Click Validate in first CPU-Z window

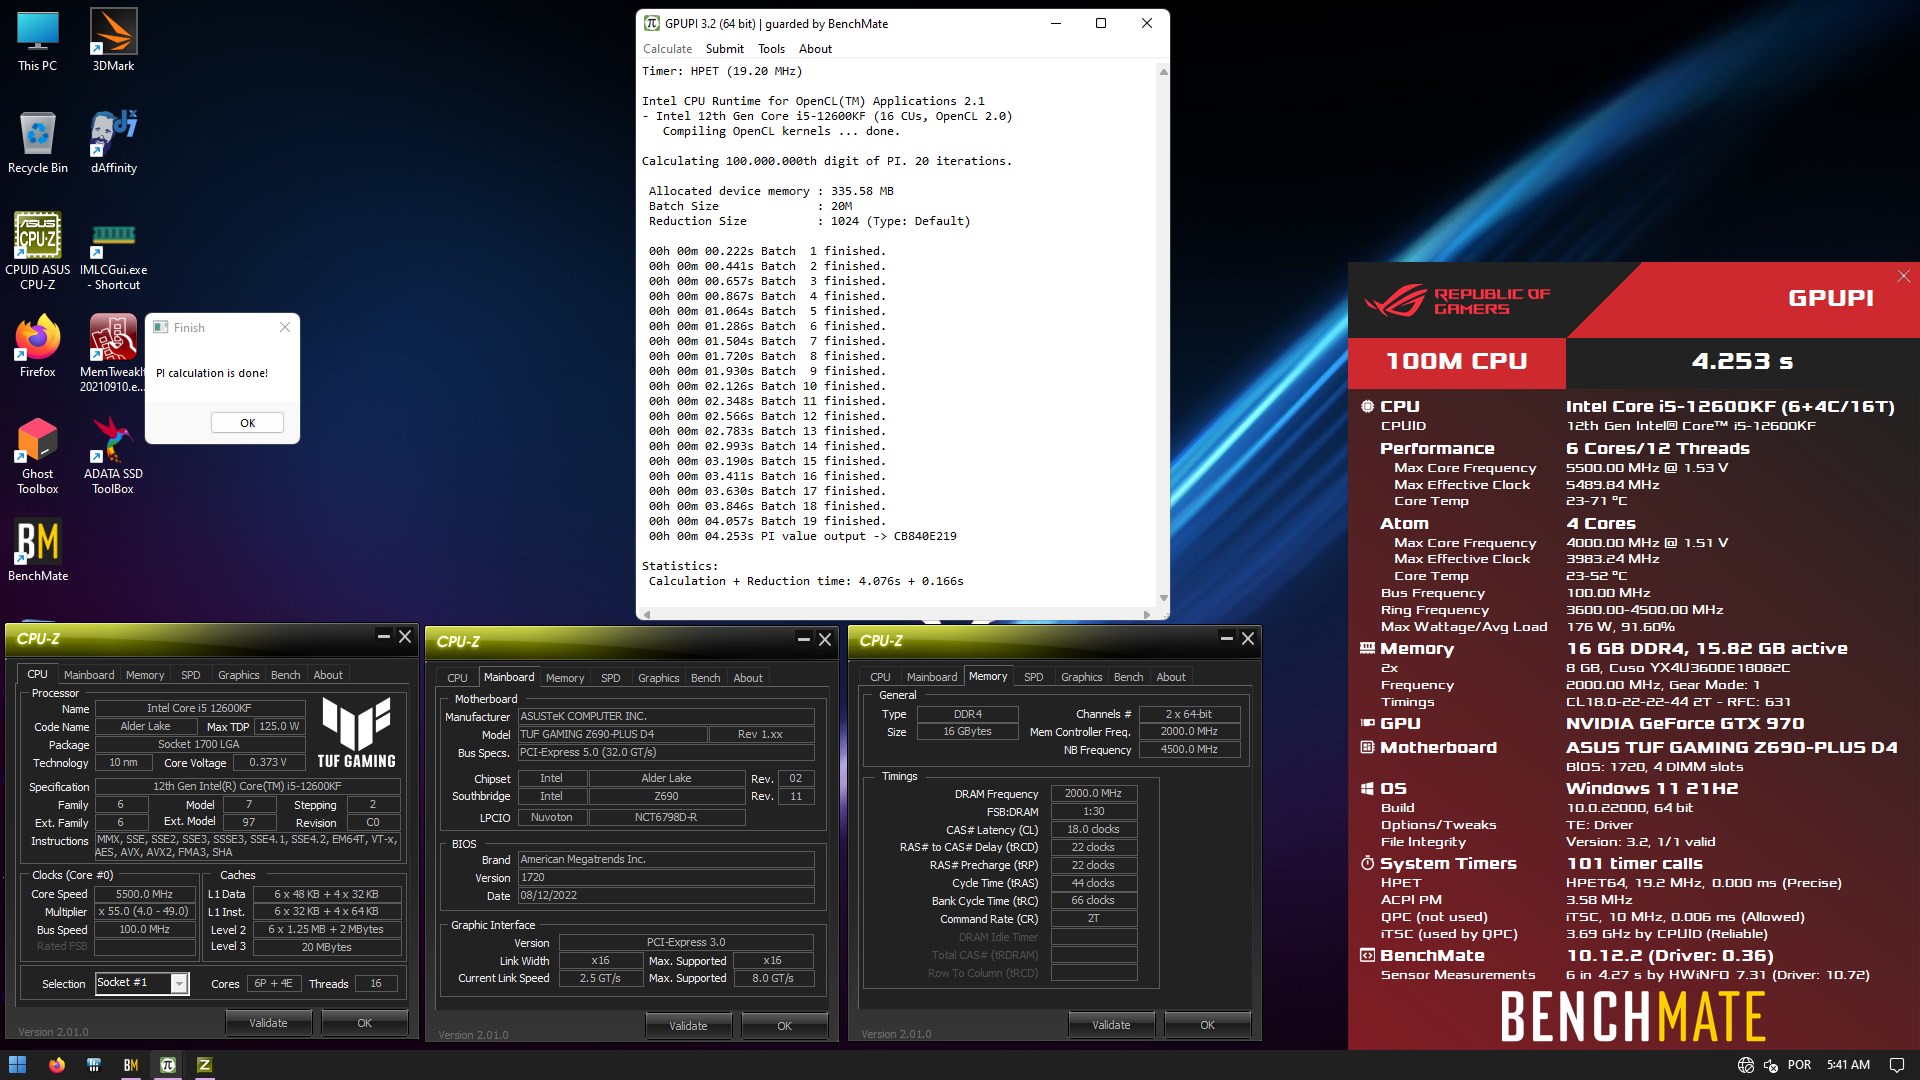click(x=268, y=1023)
